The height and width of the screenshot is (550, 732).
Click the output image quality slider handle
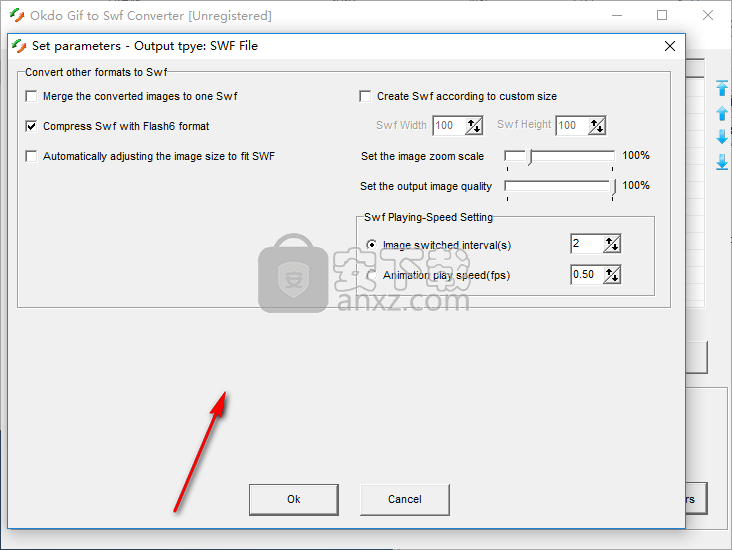click(613, 187)
